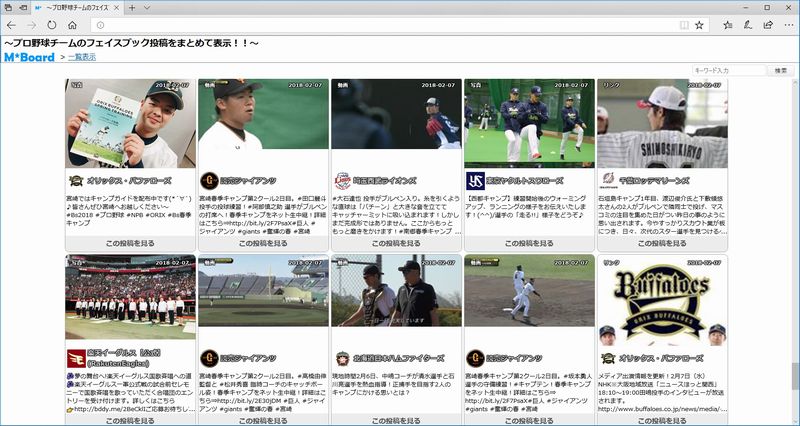Set these tabs aside icon
Viewport: 800px width, 426px height.
[23, 8]
